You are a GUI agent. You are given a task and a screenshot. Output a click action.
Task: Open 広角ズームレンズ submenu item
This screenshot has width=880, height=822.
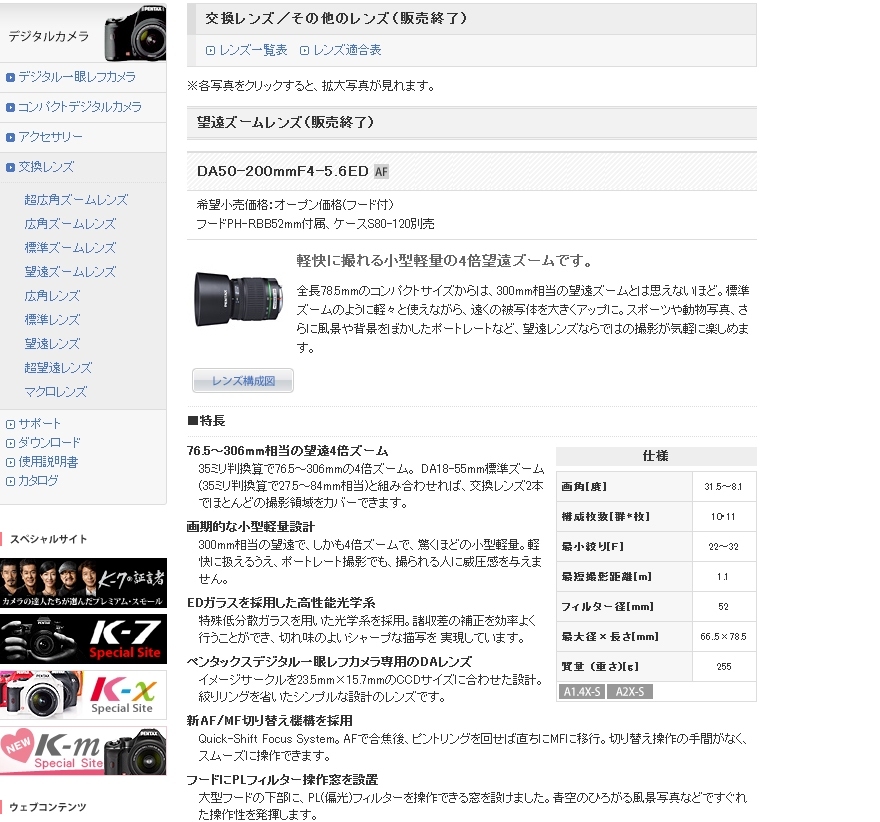pyautogui.click(x=70, y=224)
